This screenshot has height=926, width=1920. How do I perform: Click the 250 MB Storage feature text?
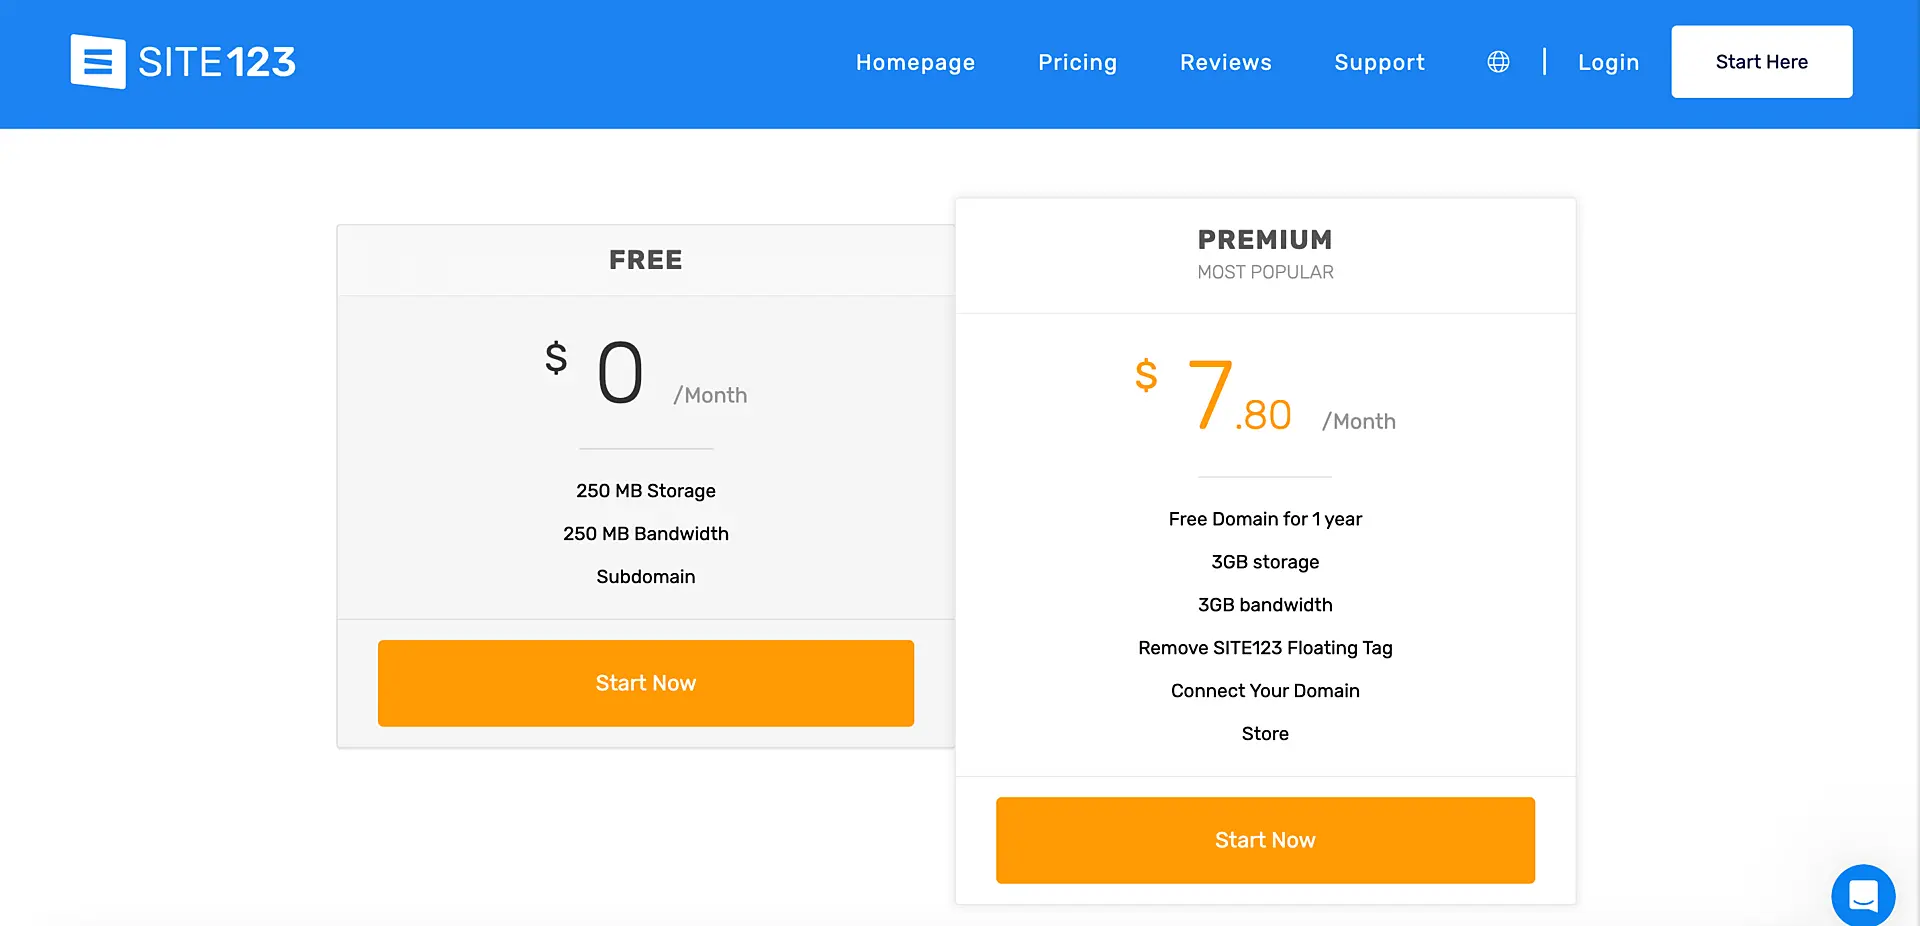click(645, 491)
